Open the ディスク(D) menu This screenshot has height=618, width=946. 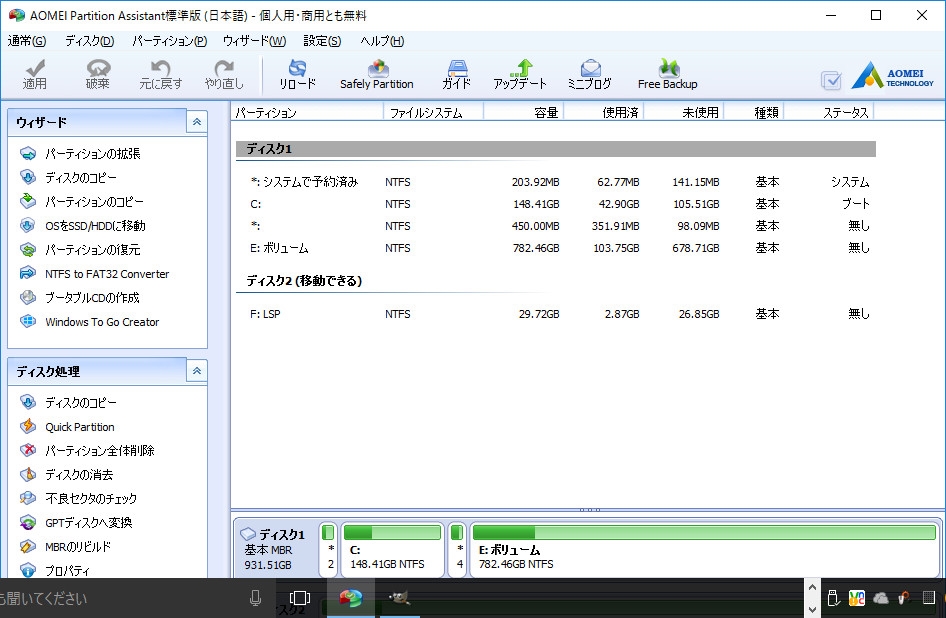click(89, 41)
